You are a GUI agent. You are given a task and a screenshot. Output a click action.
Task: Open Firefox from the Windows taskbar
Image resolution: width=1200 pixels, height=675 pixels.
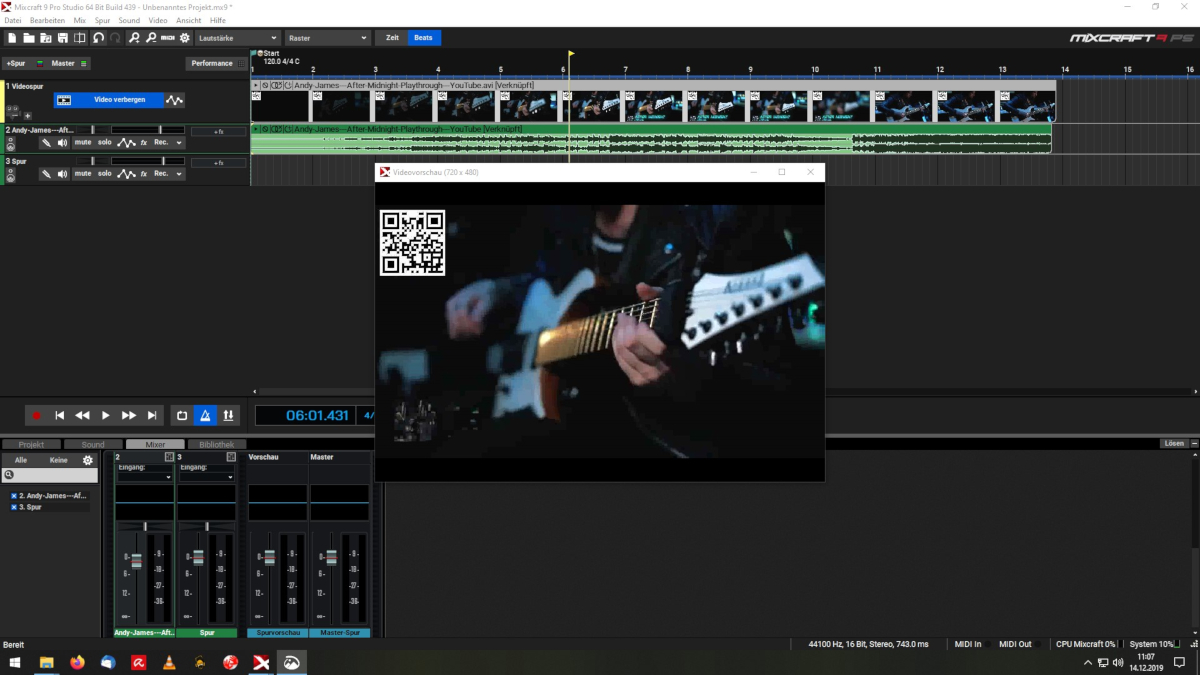click(78, 662)
